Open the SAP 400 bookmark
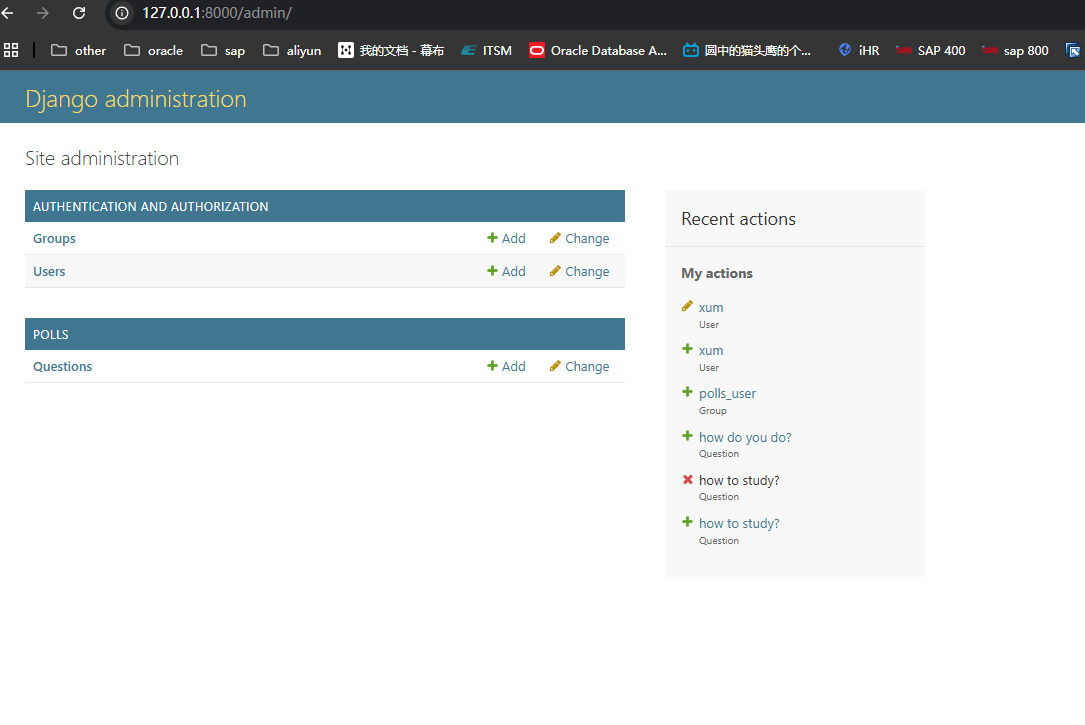Image resolution: width=1085 pixels, height=725 pixels. coord(930,50)
